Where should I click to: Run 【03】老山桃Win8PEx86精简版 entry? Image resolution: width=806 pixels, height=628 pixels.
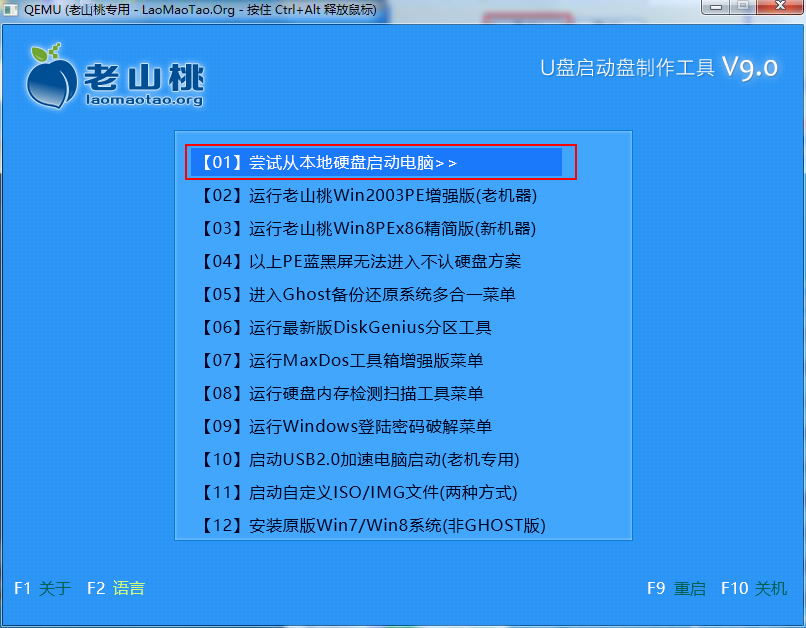coord(368,228)
